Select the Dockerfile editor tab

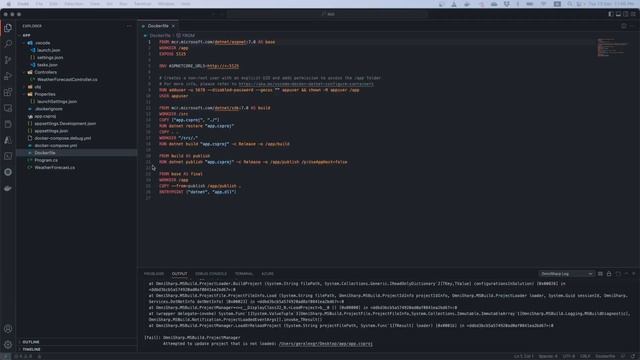click(x=158, y=26)
